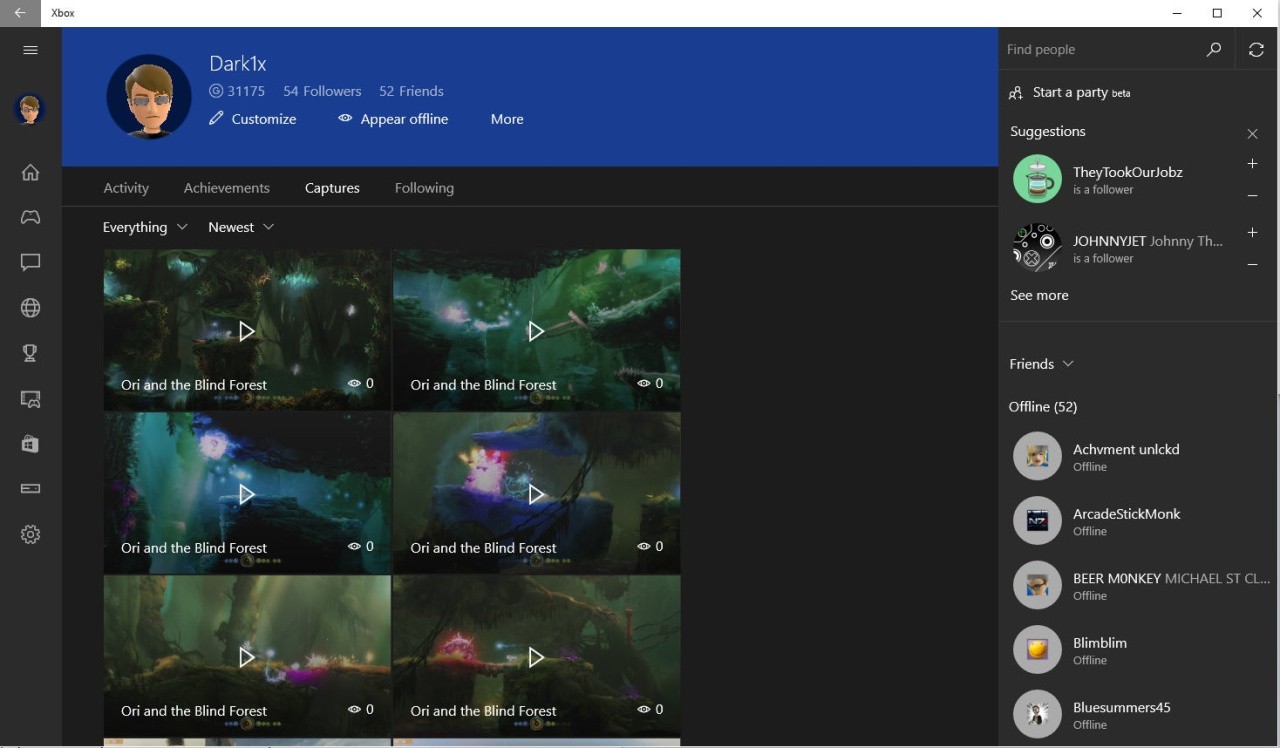Open the Newest sort dropdown
The height and width of the screenshot is (748, 1280).
[241, 227]
